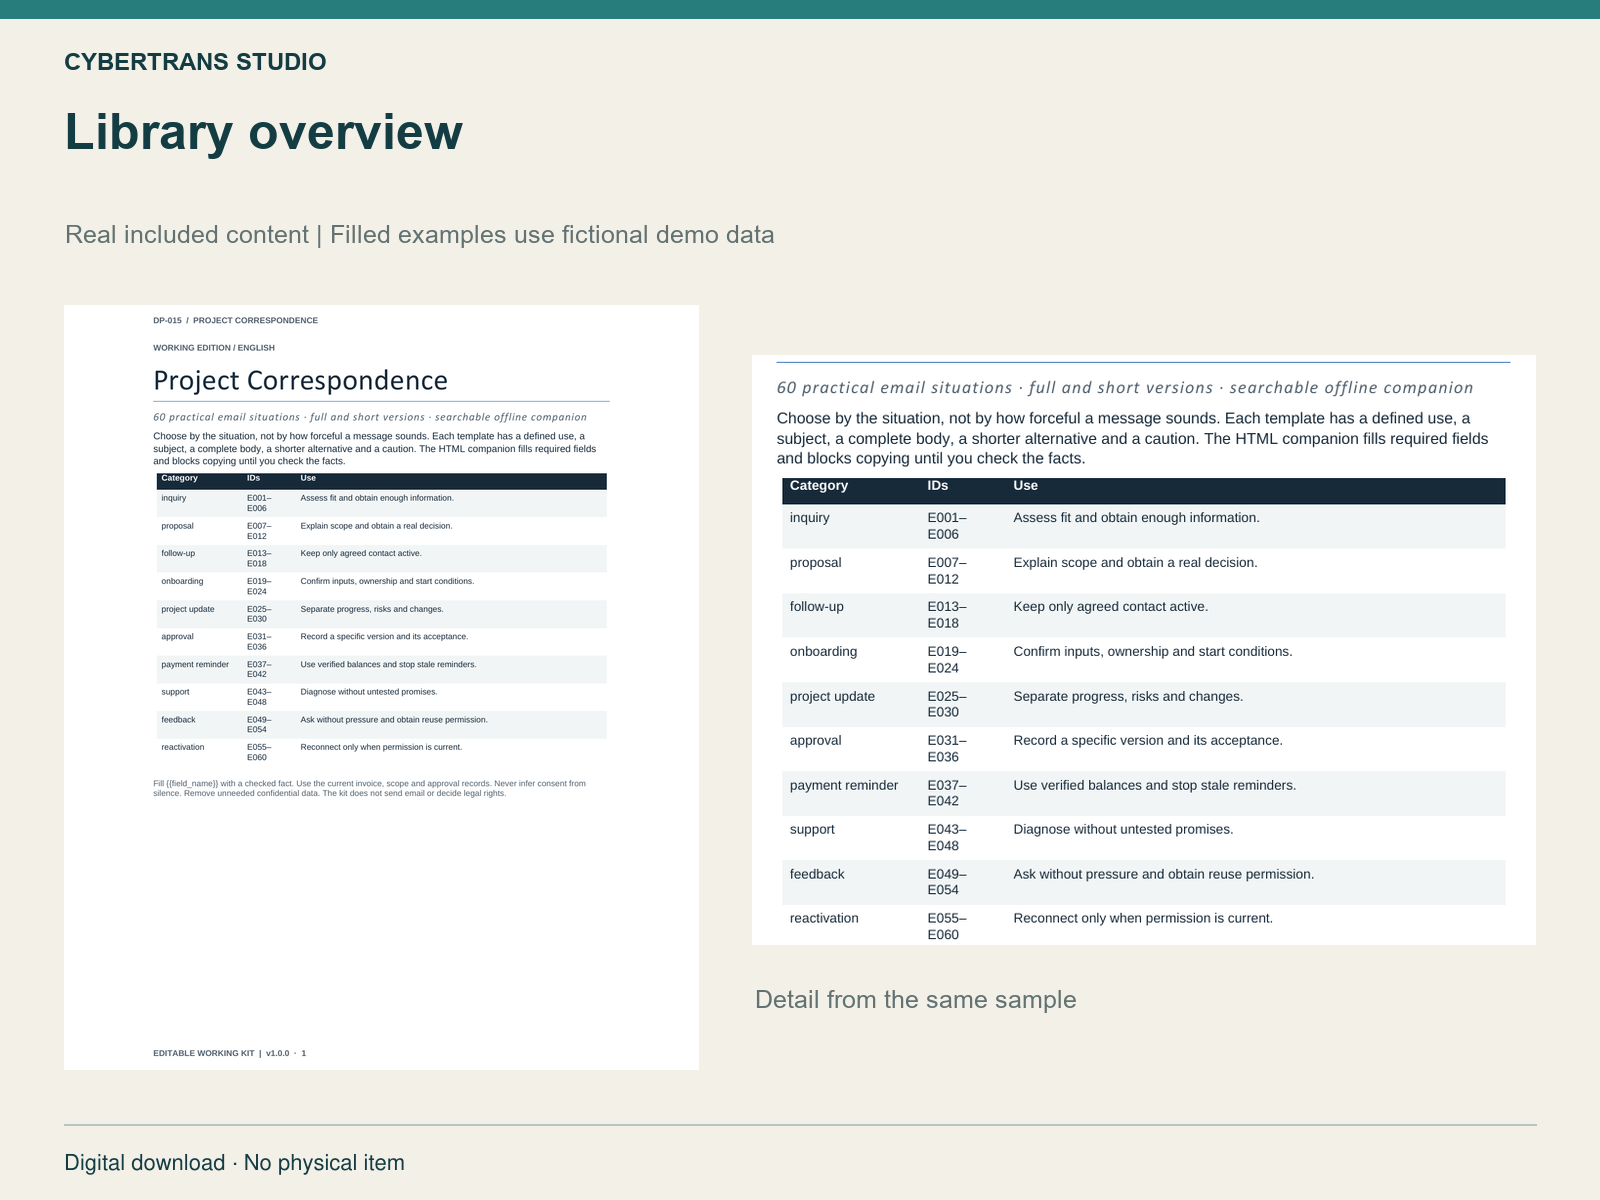1600x1200 pixels.
Task: Click '60 practical email situations' italic line in detail
Action: pyautogui.click(x=1125, y=388)
